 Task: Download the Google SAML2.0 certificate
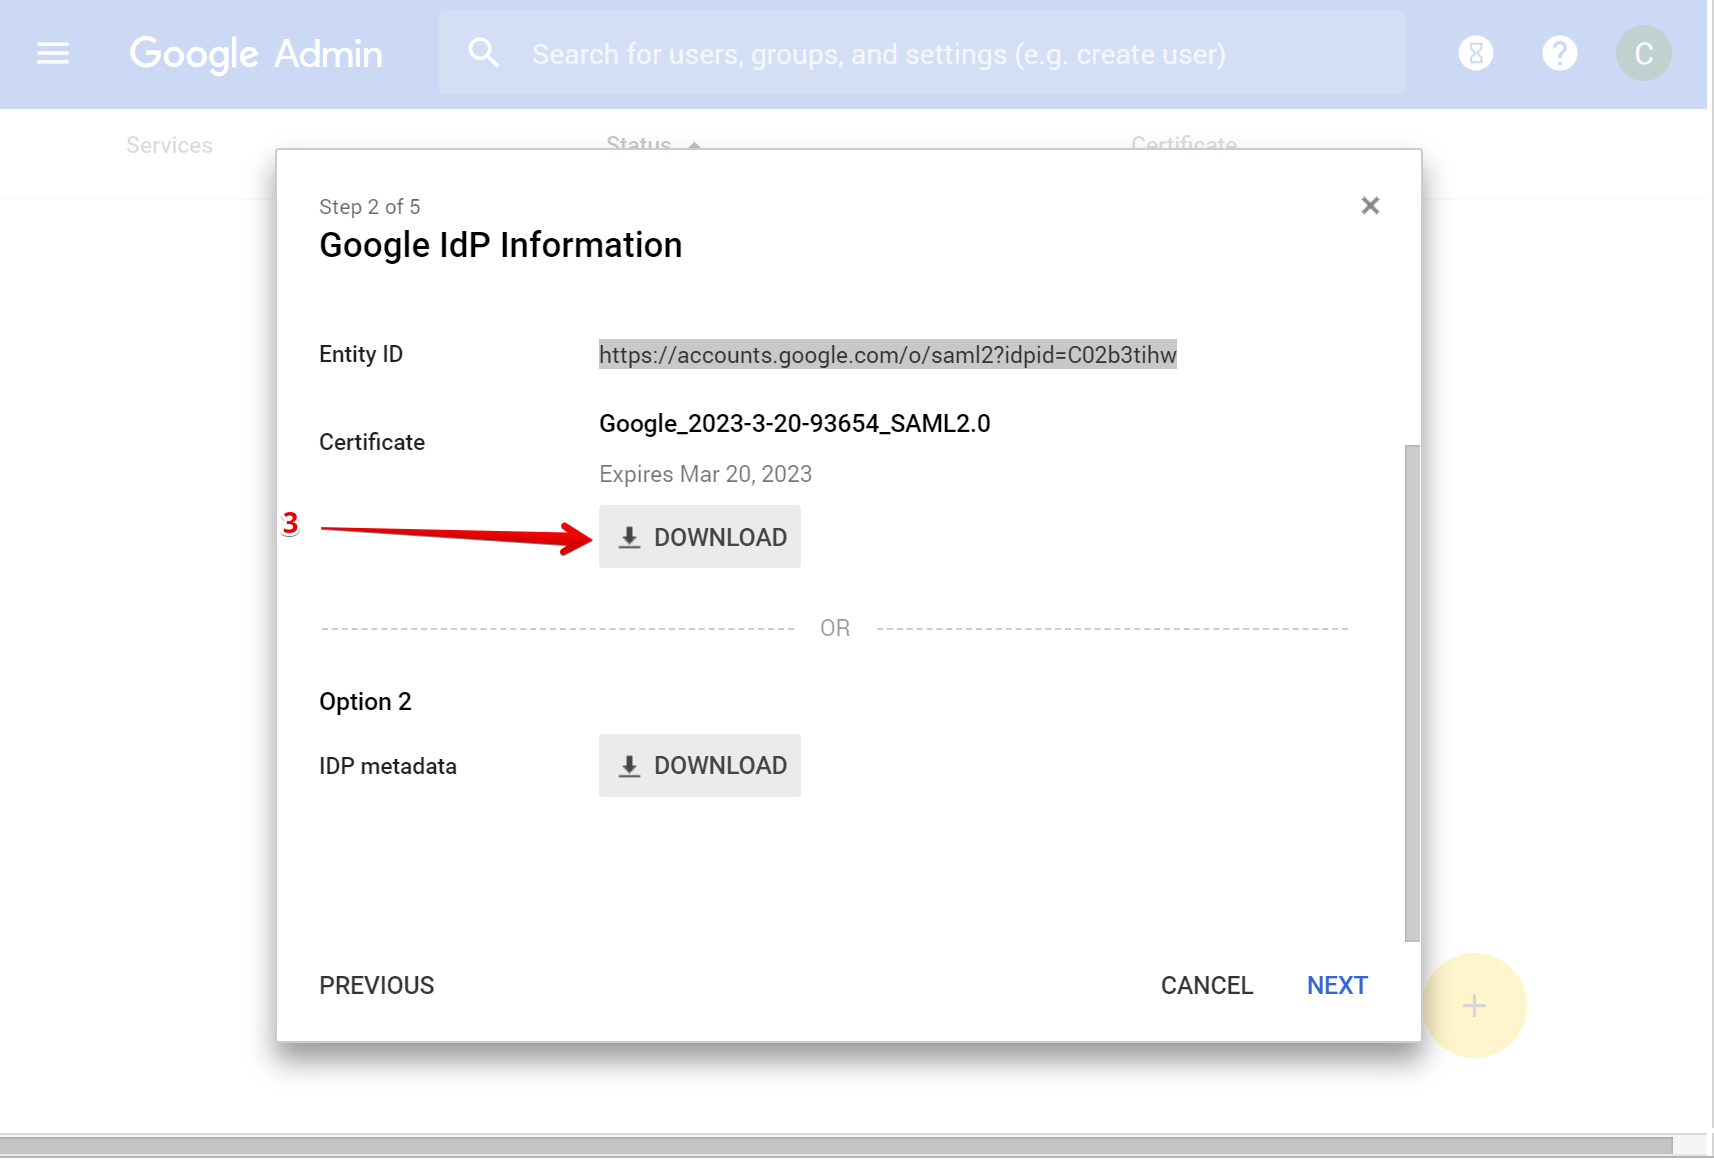coord(699,537)
